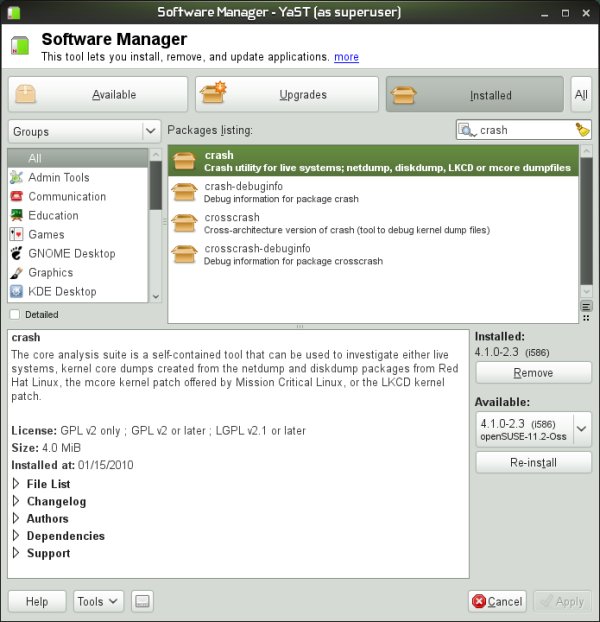This screenshot has height=622, width=600.
Task: Click the packages listing scroll-up arrow
Action: pyautogui.click(x=586, y=151)
